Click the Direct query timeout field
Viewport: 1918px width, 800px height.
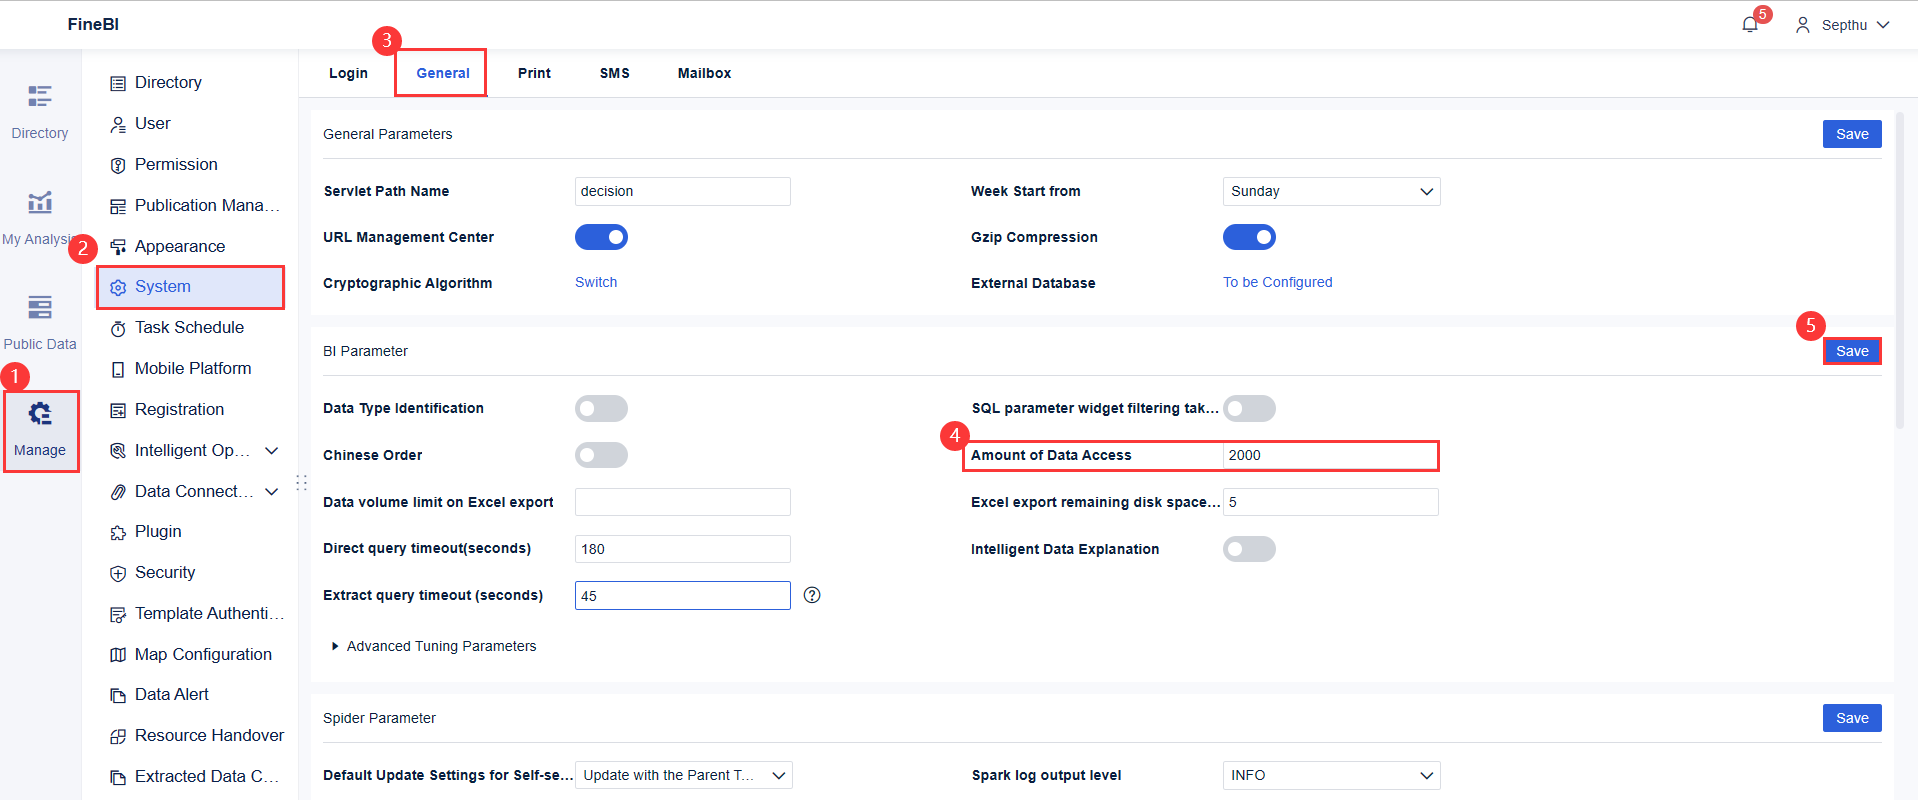click(683, 549)
